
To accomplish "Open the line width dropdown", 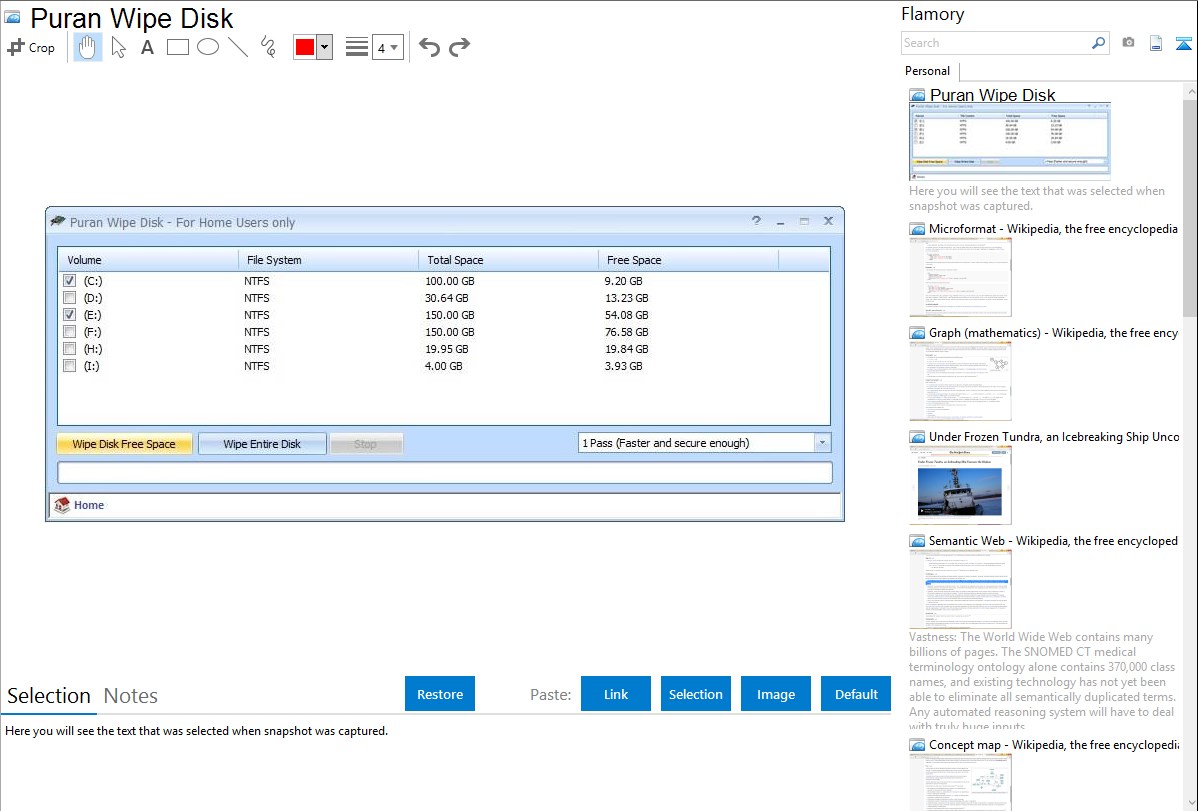I will [x=387, y=47].
